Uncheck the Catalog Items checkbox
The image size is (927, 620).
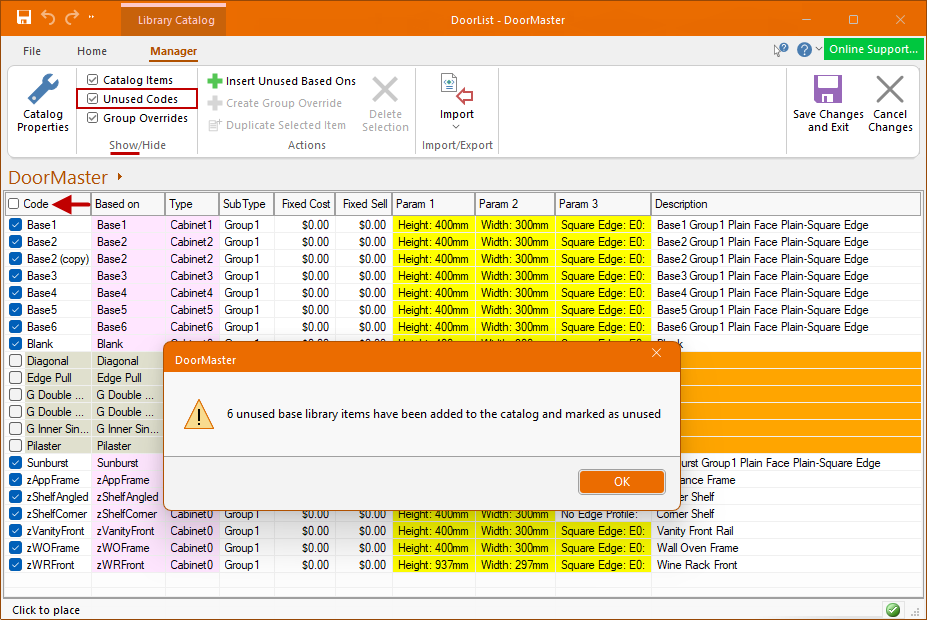(93, 80)
